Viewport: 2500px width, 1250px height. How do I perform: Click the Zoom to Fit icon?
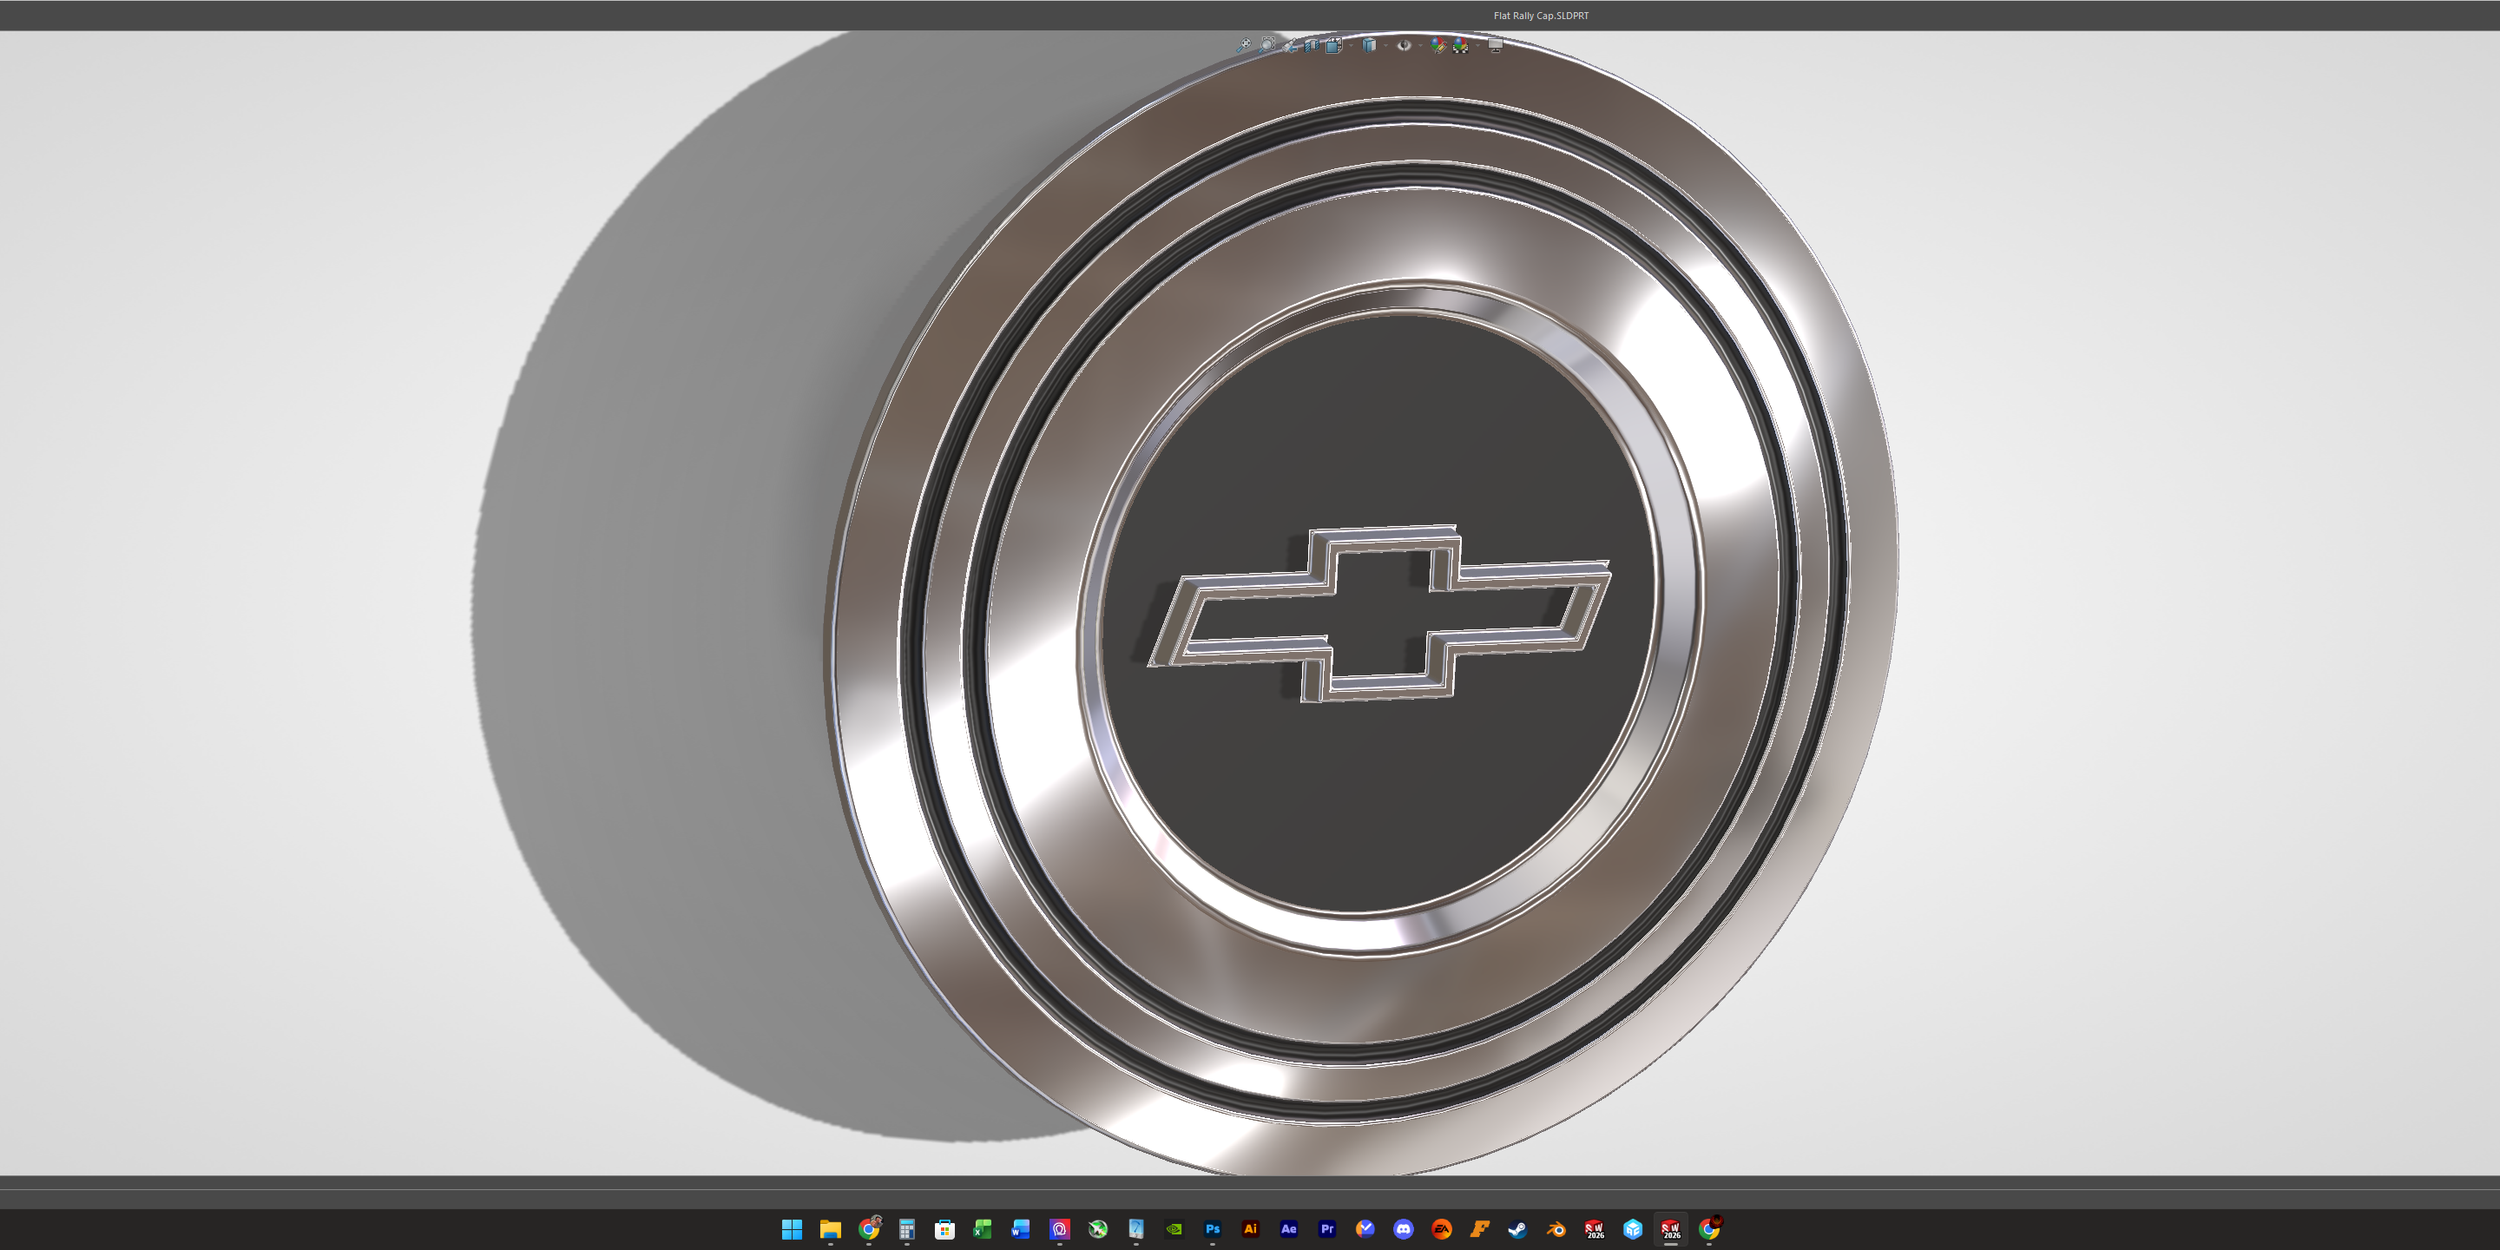pyautogui.click(x=1244, y=45)
